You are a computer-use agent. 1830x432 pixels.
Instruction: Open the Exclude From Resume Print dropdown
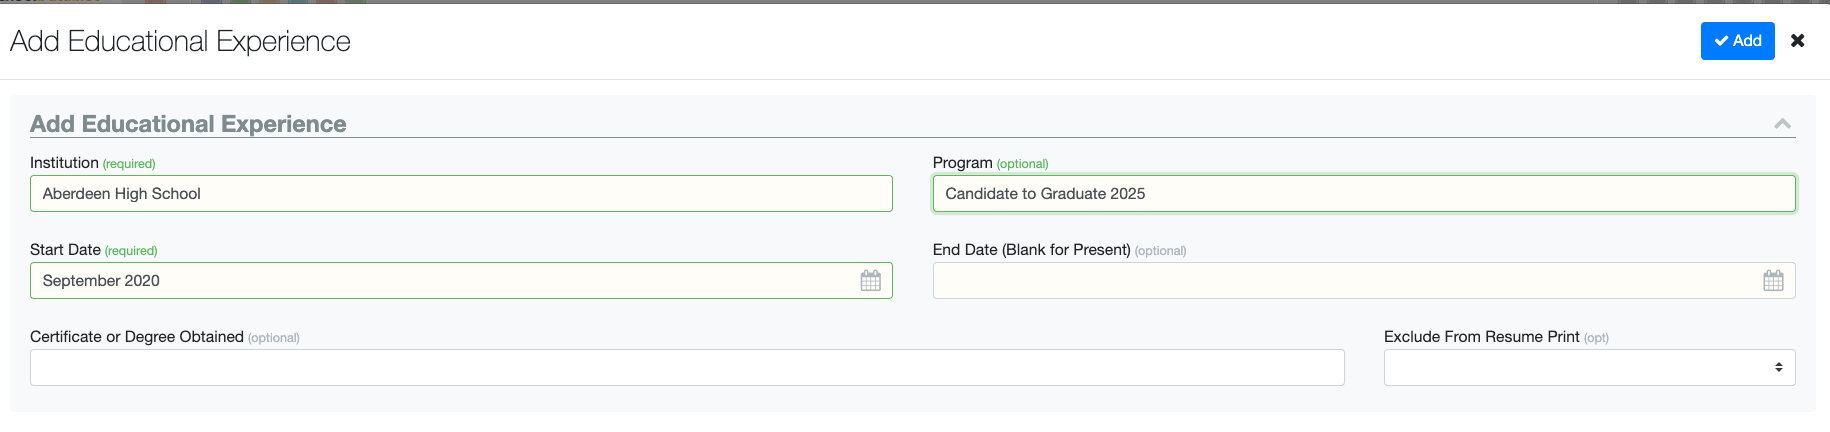click(1590, 367)
